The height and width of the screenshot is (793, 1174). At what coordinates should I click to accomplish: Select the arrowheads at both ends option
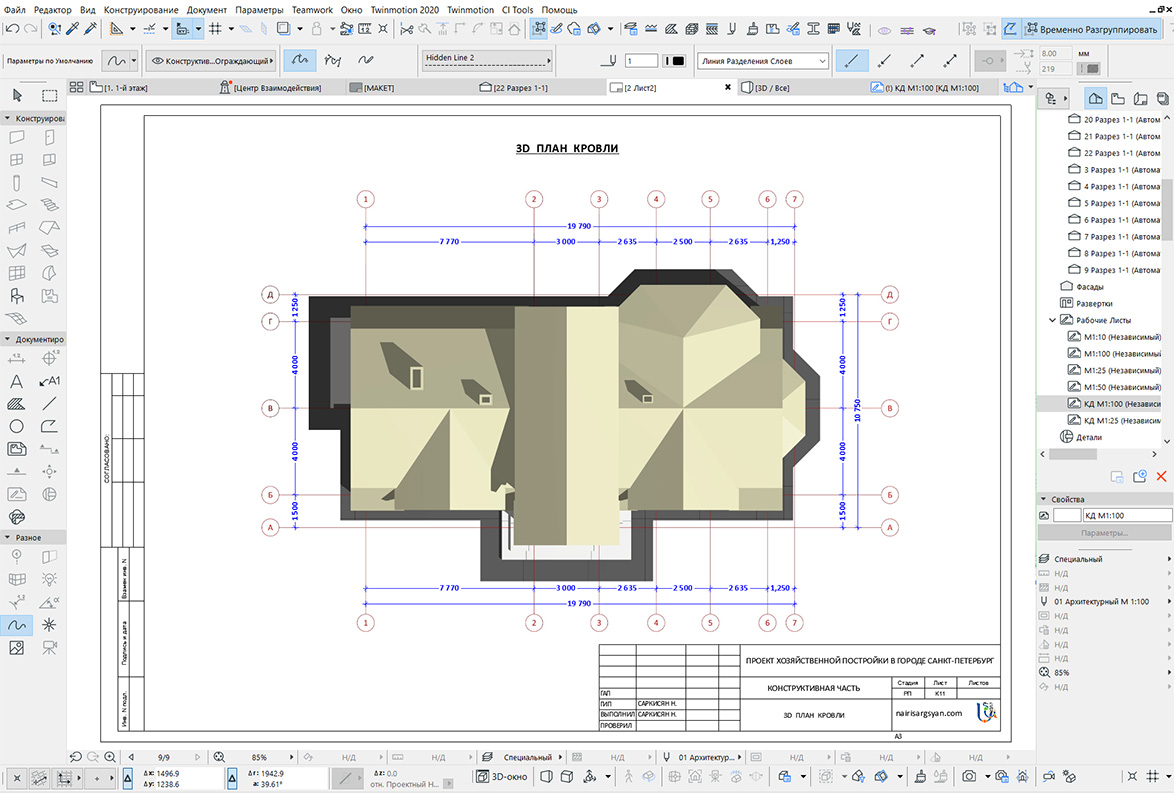pyautogui.click(x=950, y=61)
